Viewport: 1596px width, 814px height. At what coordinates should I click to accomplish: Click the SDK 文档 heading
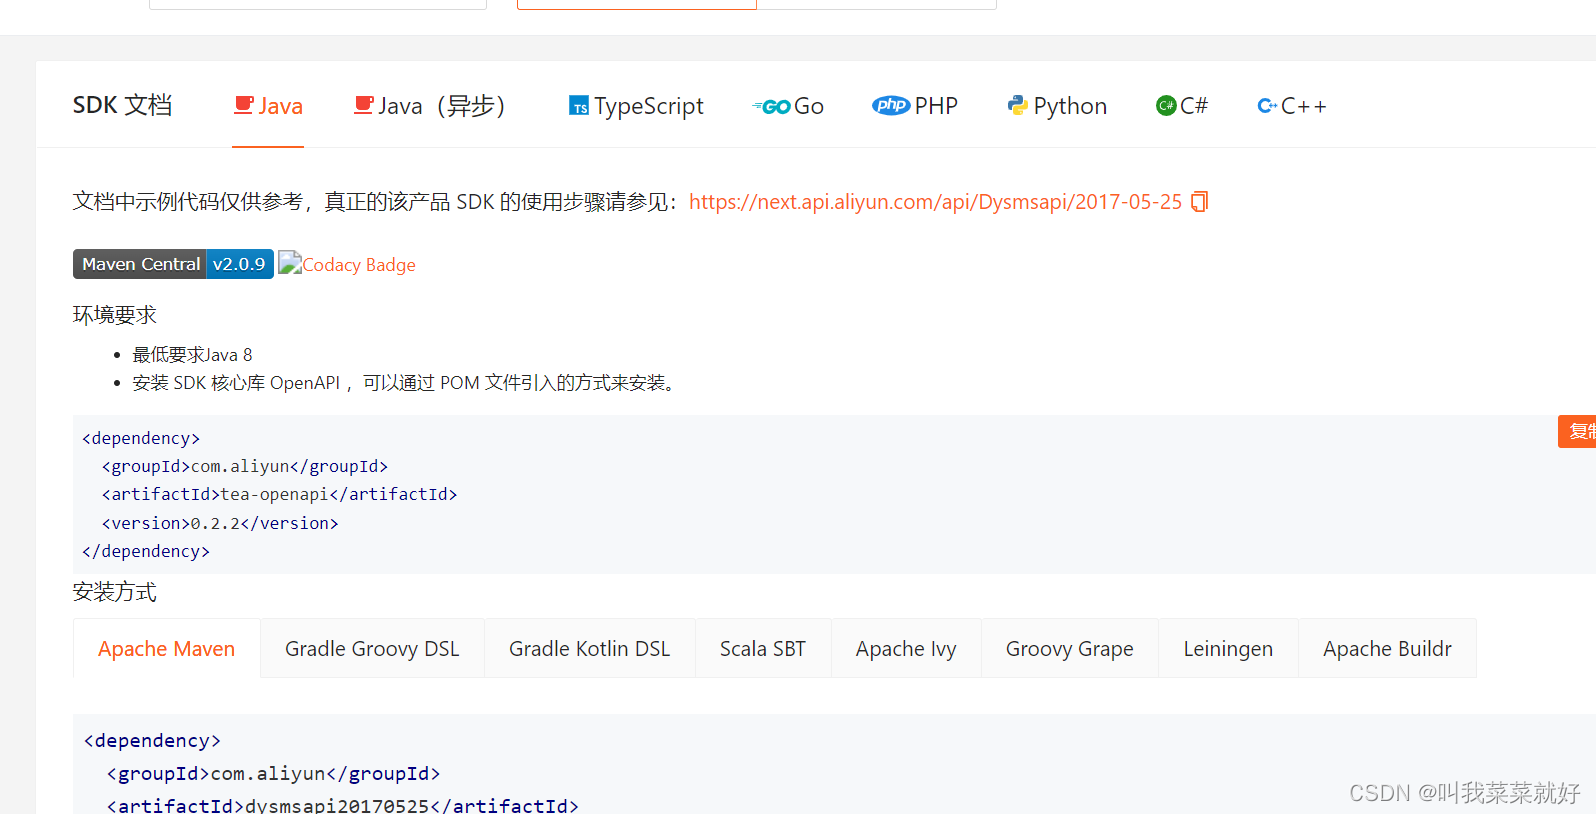click(122, 105)
